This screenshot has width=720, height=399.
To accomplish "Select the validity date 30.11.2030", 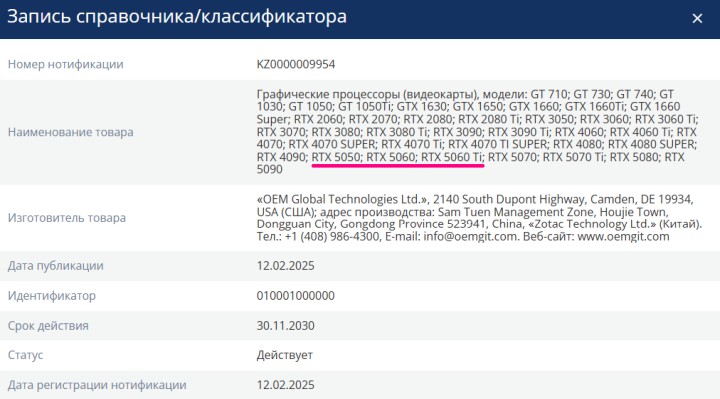I will pyautogui.click(x=286, y=326).
